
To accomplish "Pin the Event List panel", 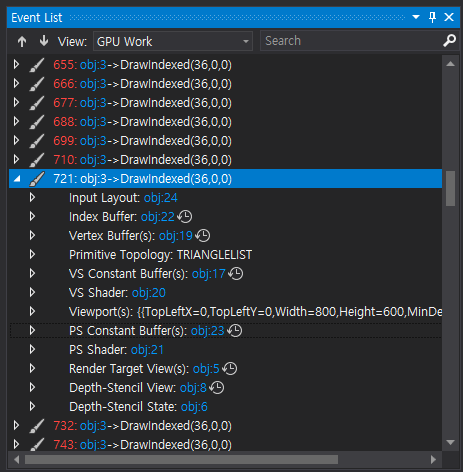I will (432, 17).
